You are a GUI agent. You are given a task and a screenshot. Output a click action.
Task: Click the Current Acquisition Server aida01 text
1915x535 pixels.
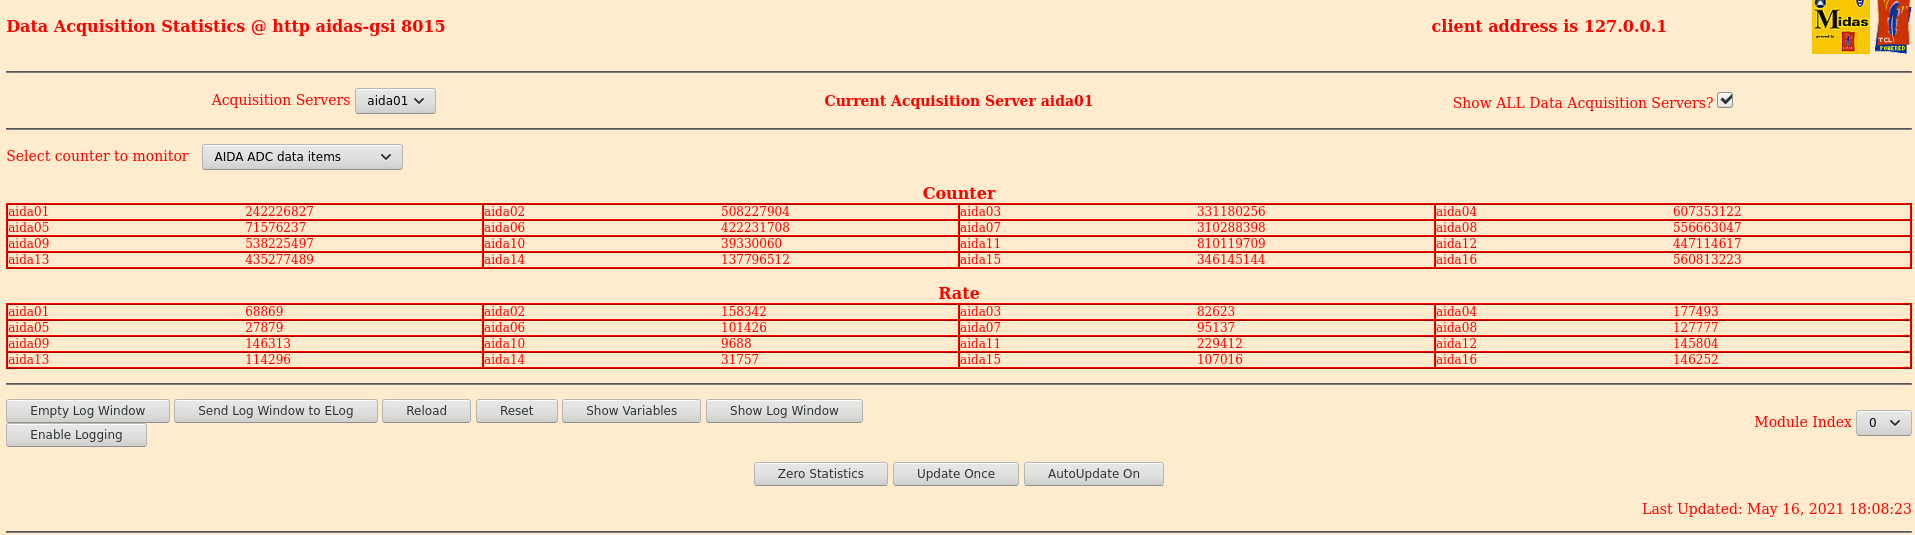click(958, 101)
